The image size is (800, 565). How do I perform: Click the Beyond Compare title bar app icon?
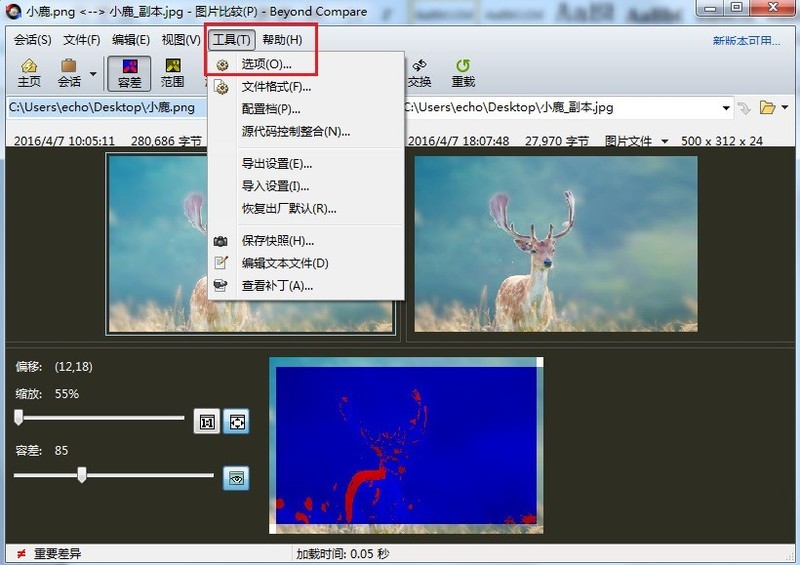coord(14,11)
